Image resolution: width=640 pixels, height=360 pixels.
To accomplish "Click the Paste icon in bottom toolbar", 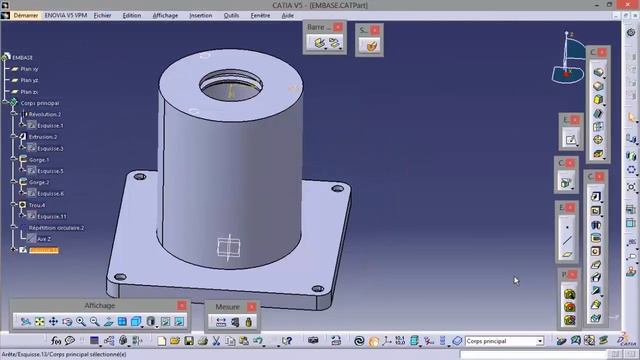I will 244,341.
